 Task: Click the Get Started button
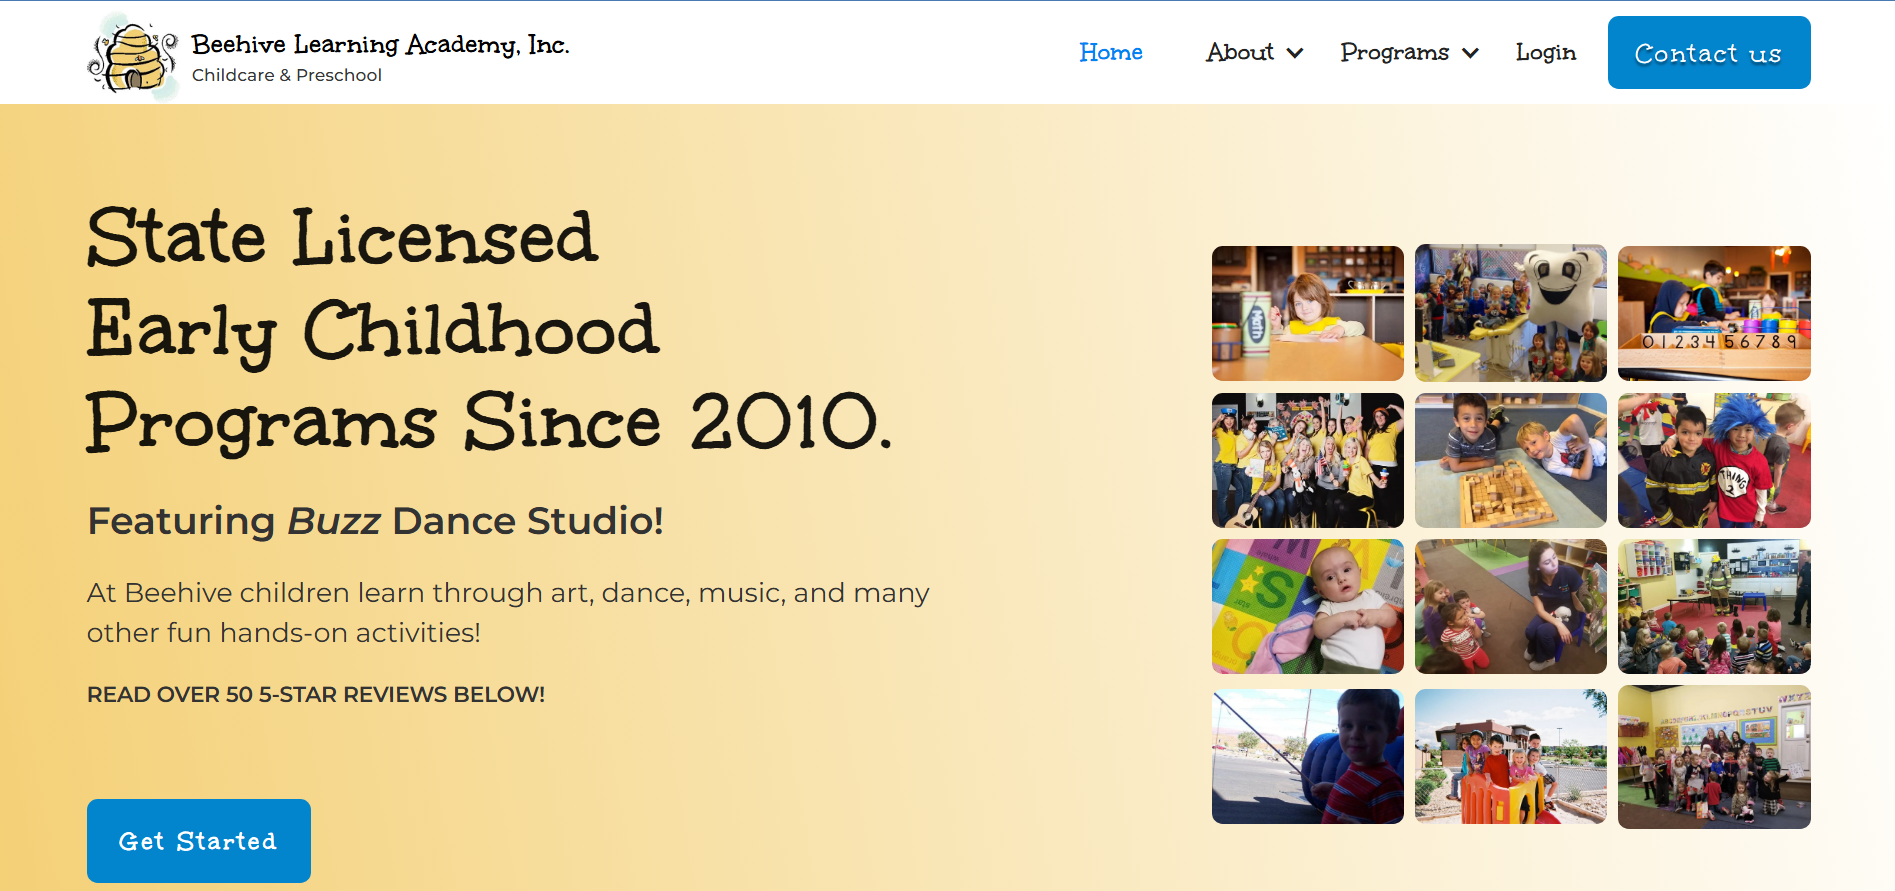[199, 841]
